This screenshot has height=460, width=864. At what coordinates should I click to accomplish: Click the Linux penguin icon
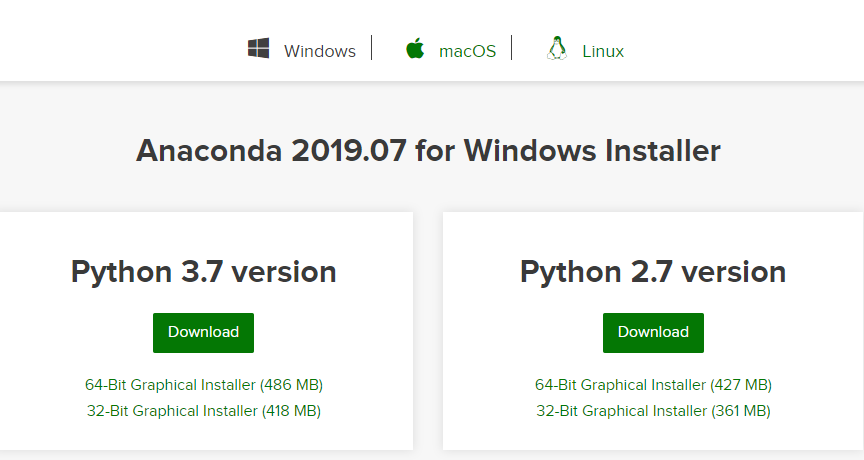tap(557, 49)
